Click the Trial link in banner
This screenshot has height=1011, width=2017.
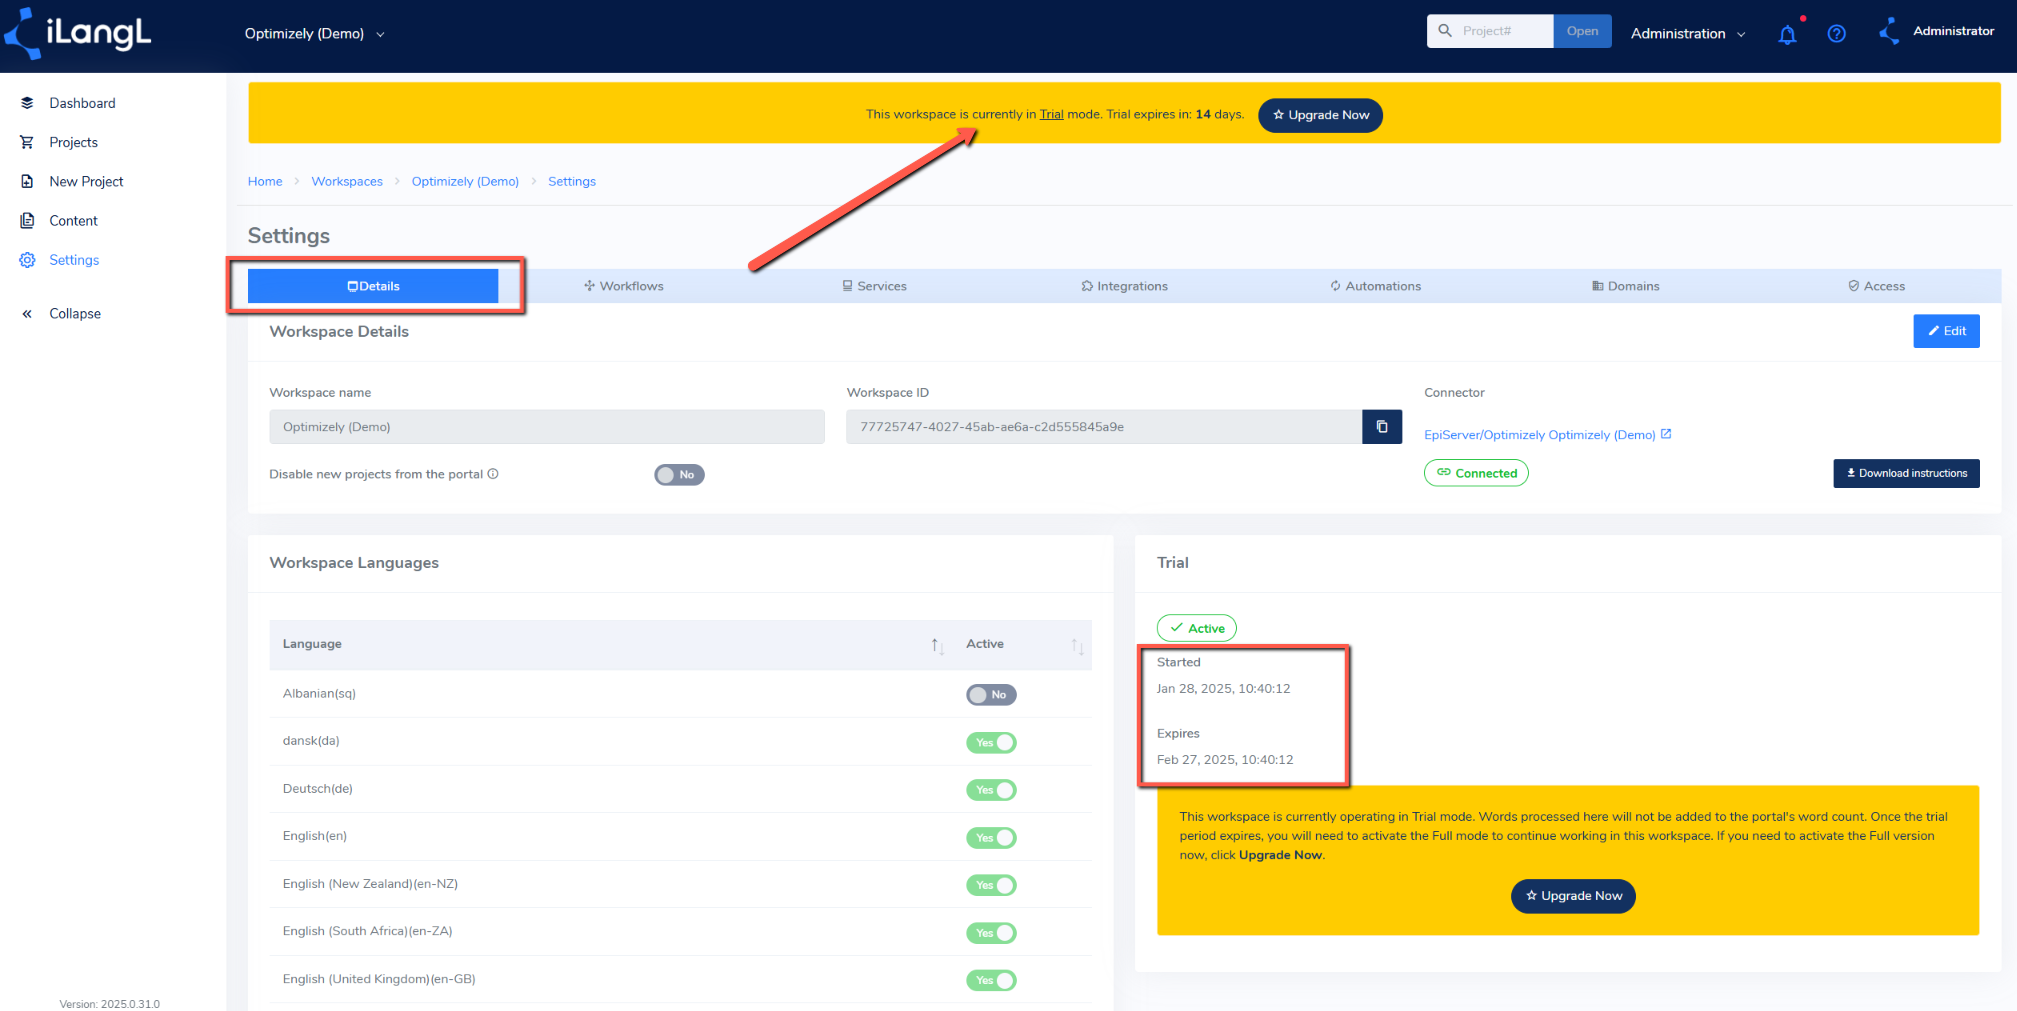tap(1051, 114)
